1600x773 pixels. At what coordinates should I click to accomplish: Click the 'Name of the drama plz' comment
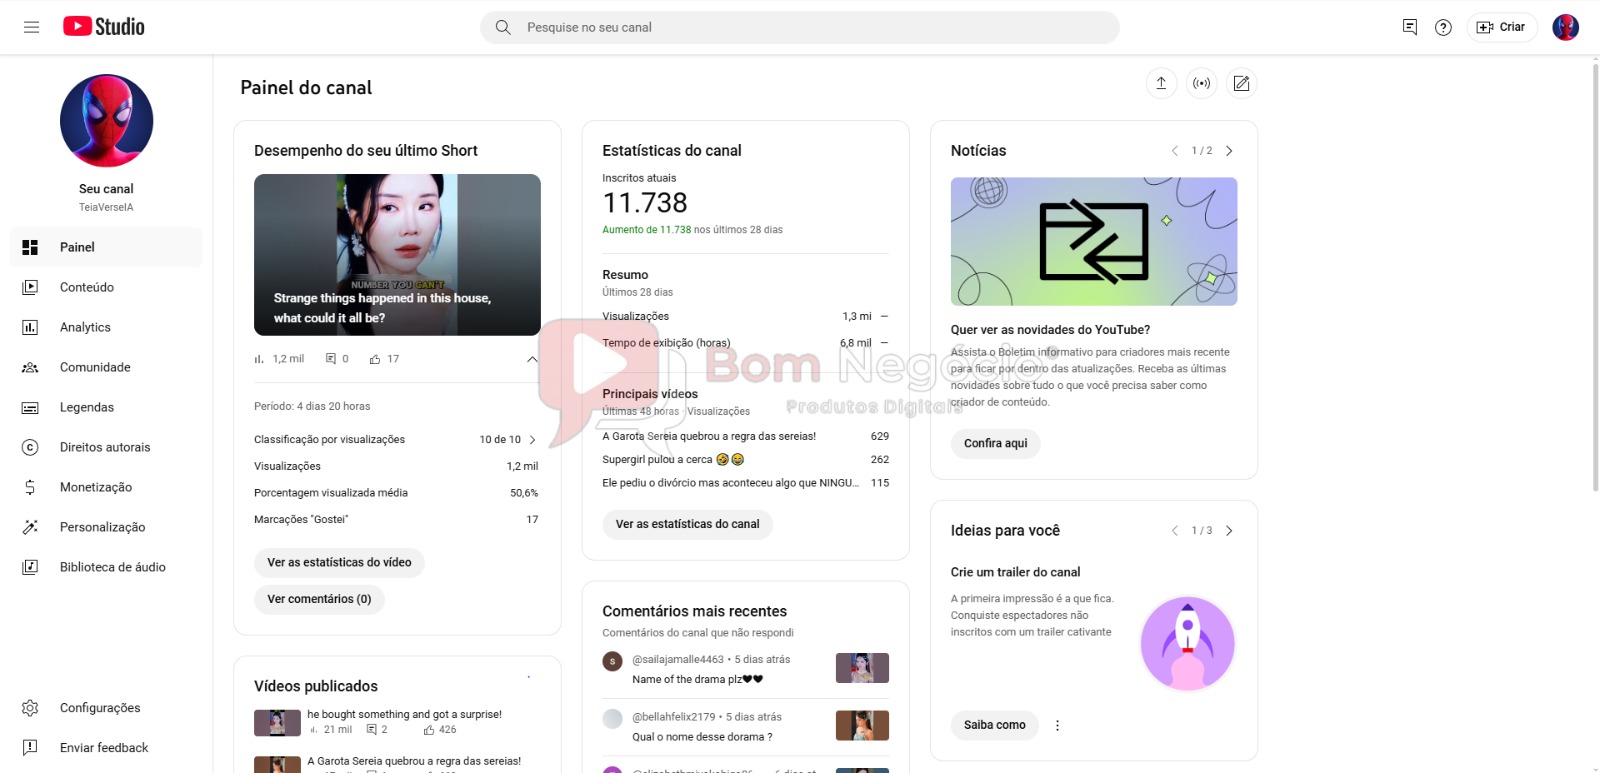tap(698, 679)
